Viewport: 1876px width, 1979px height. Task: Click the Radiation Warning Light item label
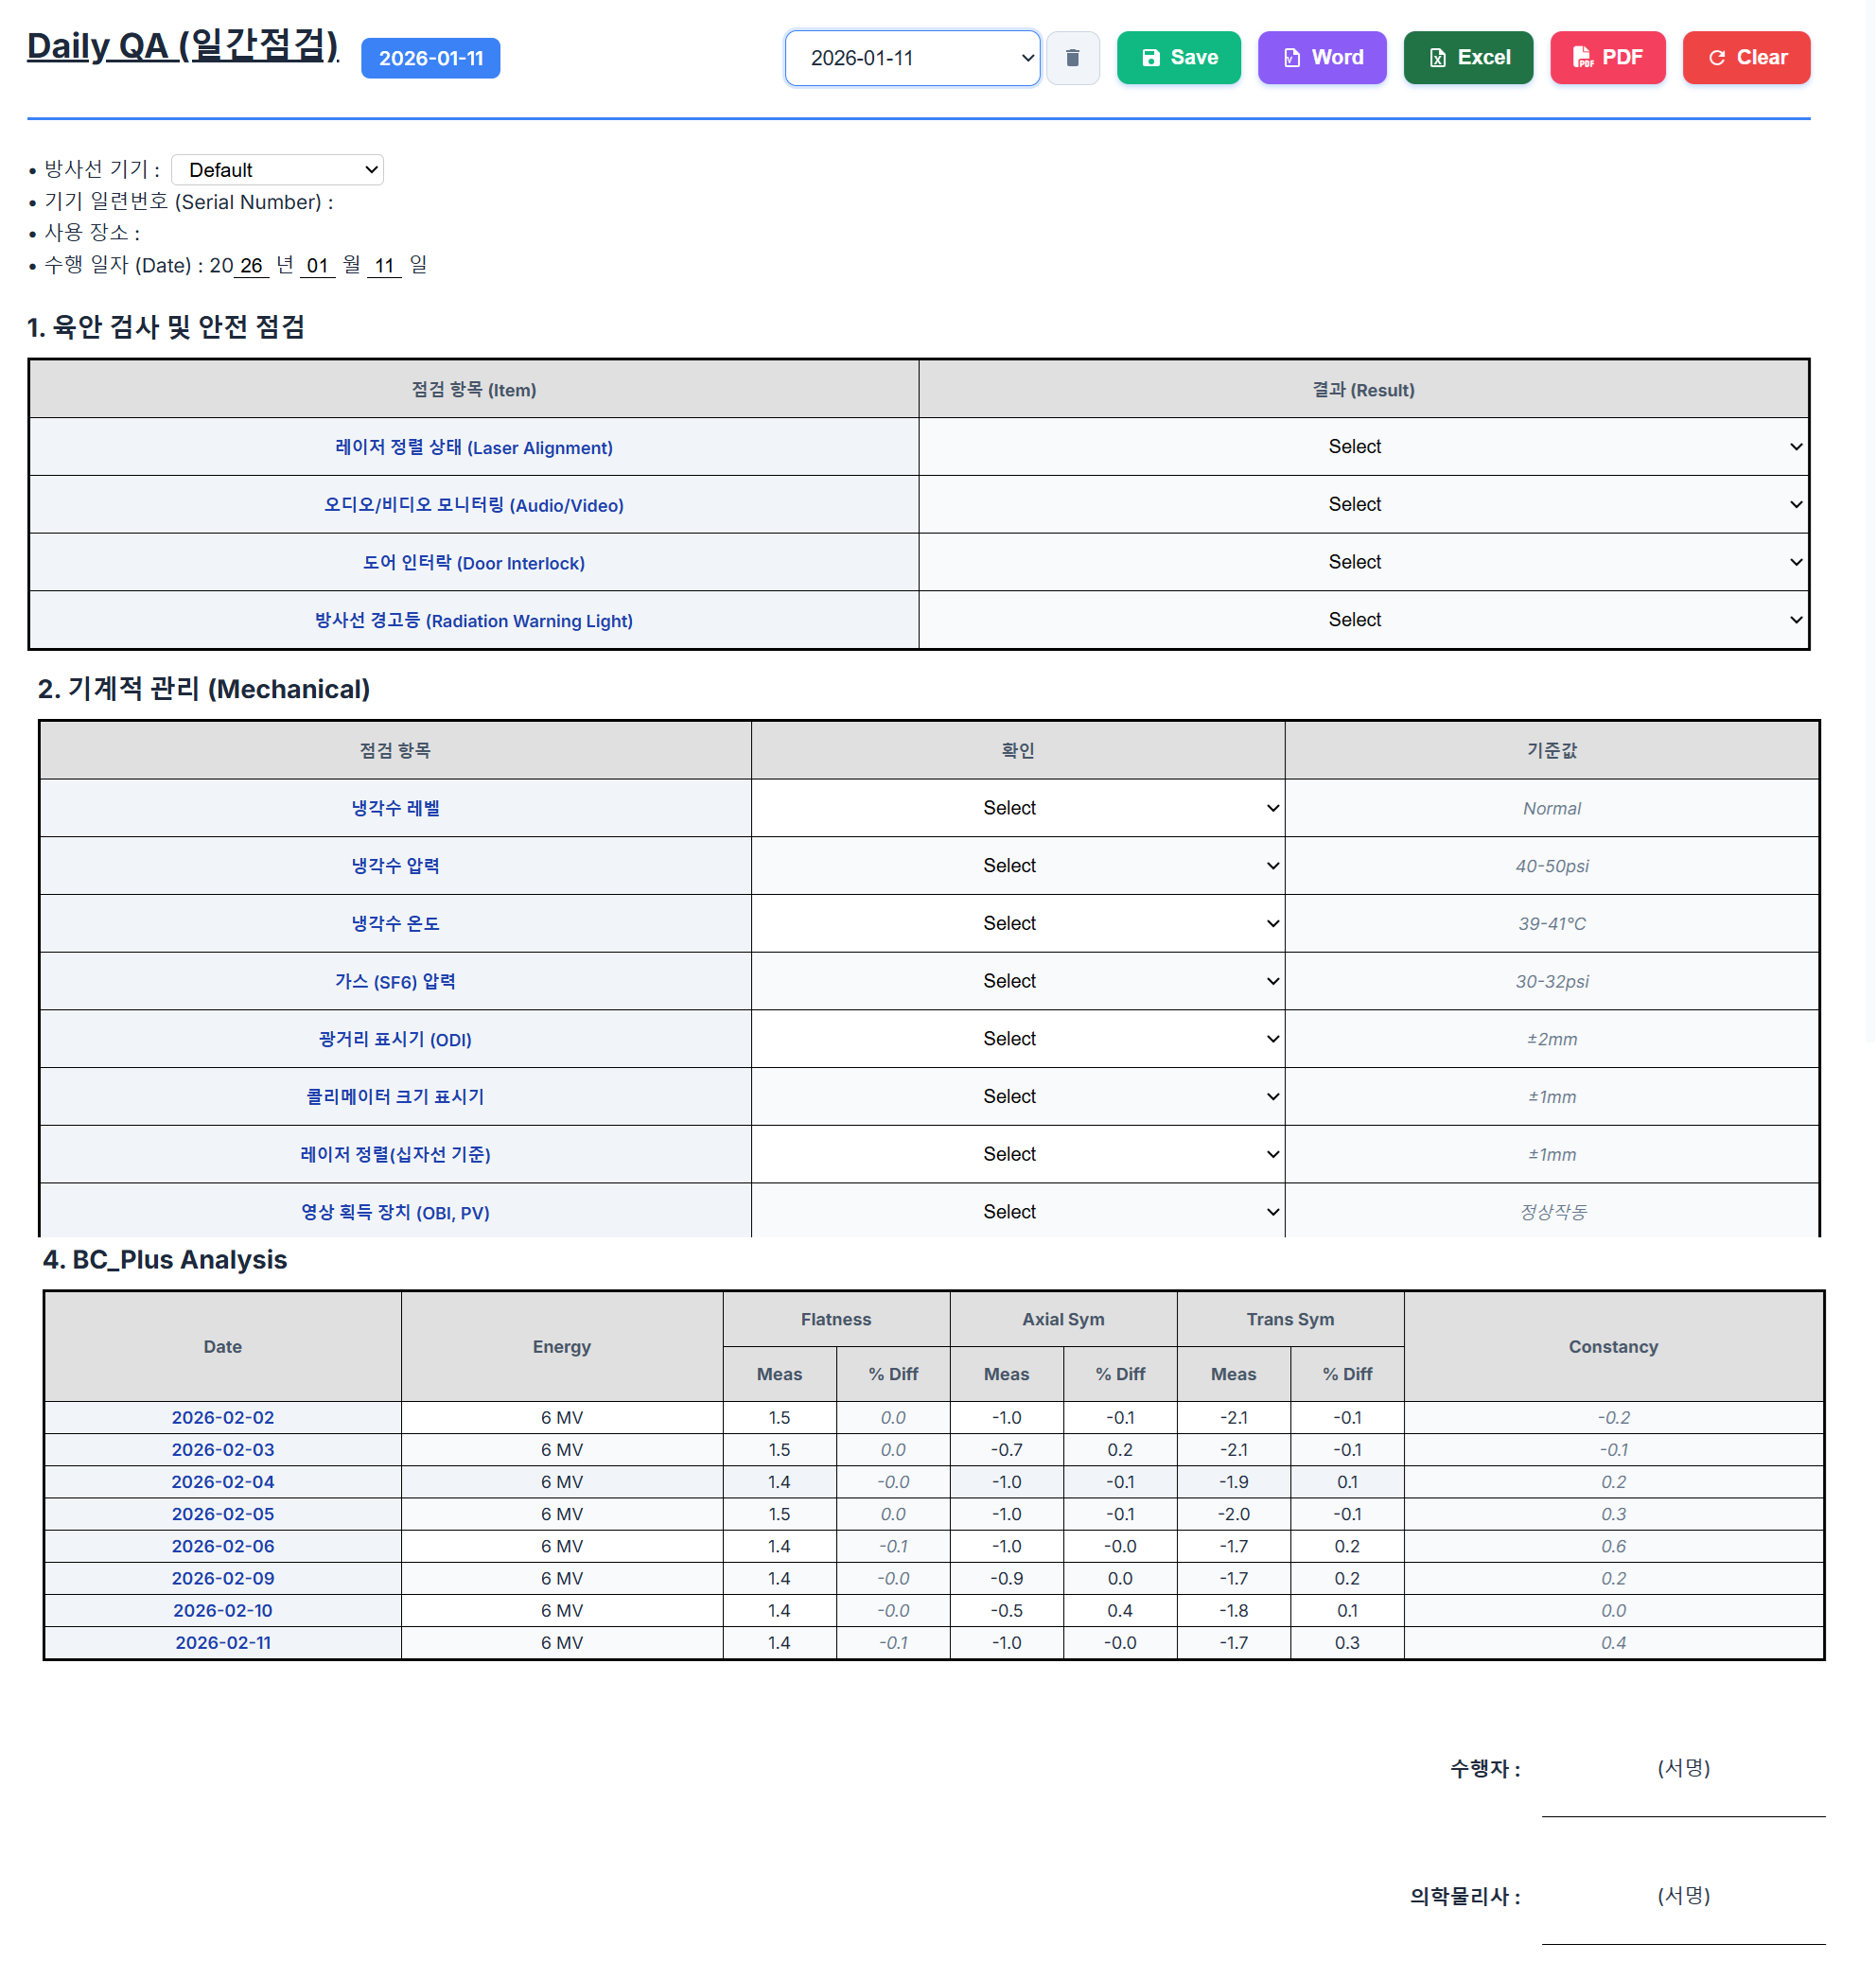coord(474,621)
